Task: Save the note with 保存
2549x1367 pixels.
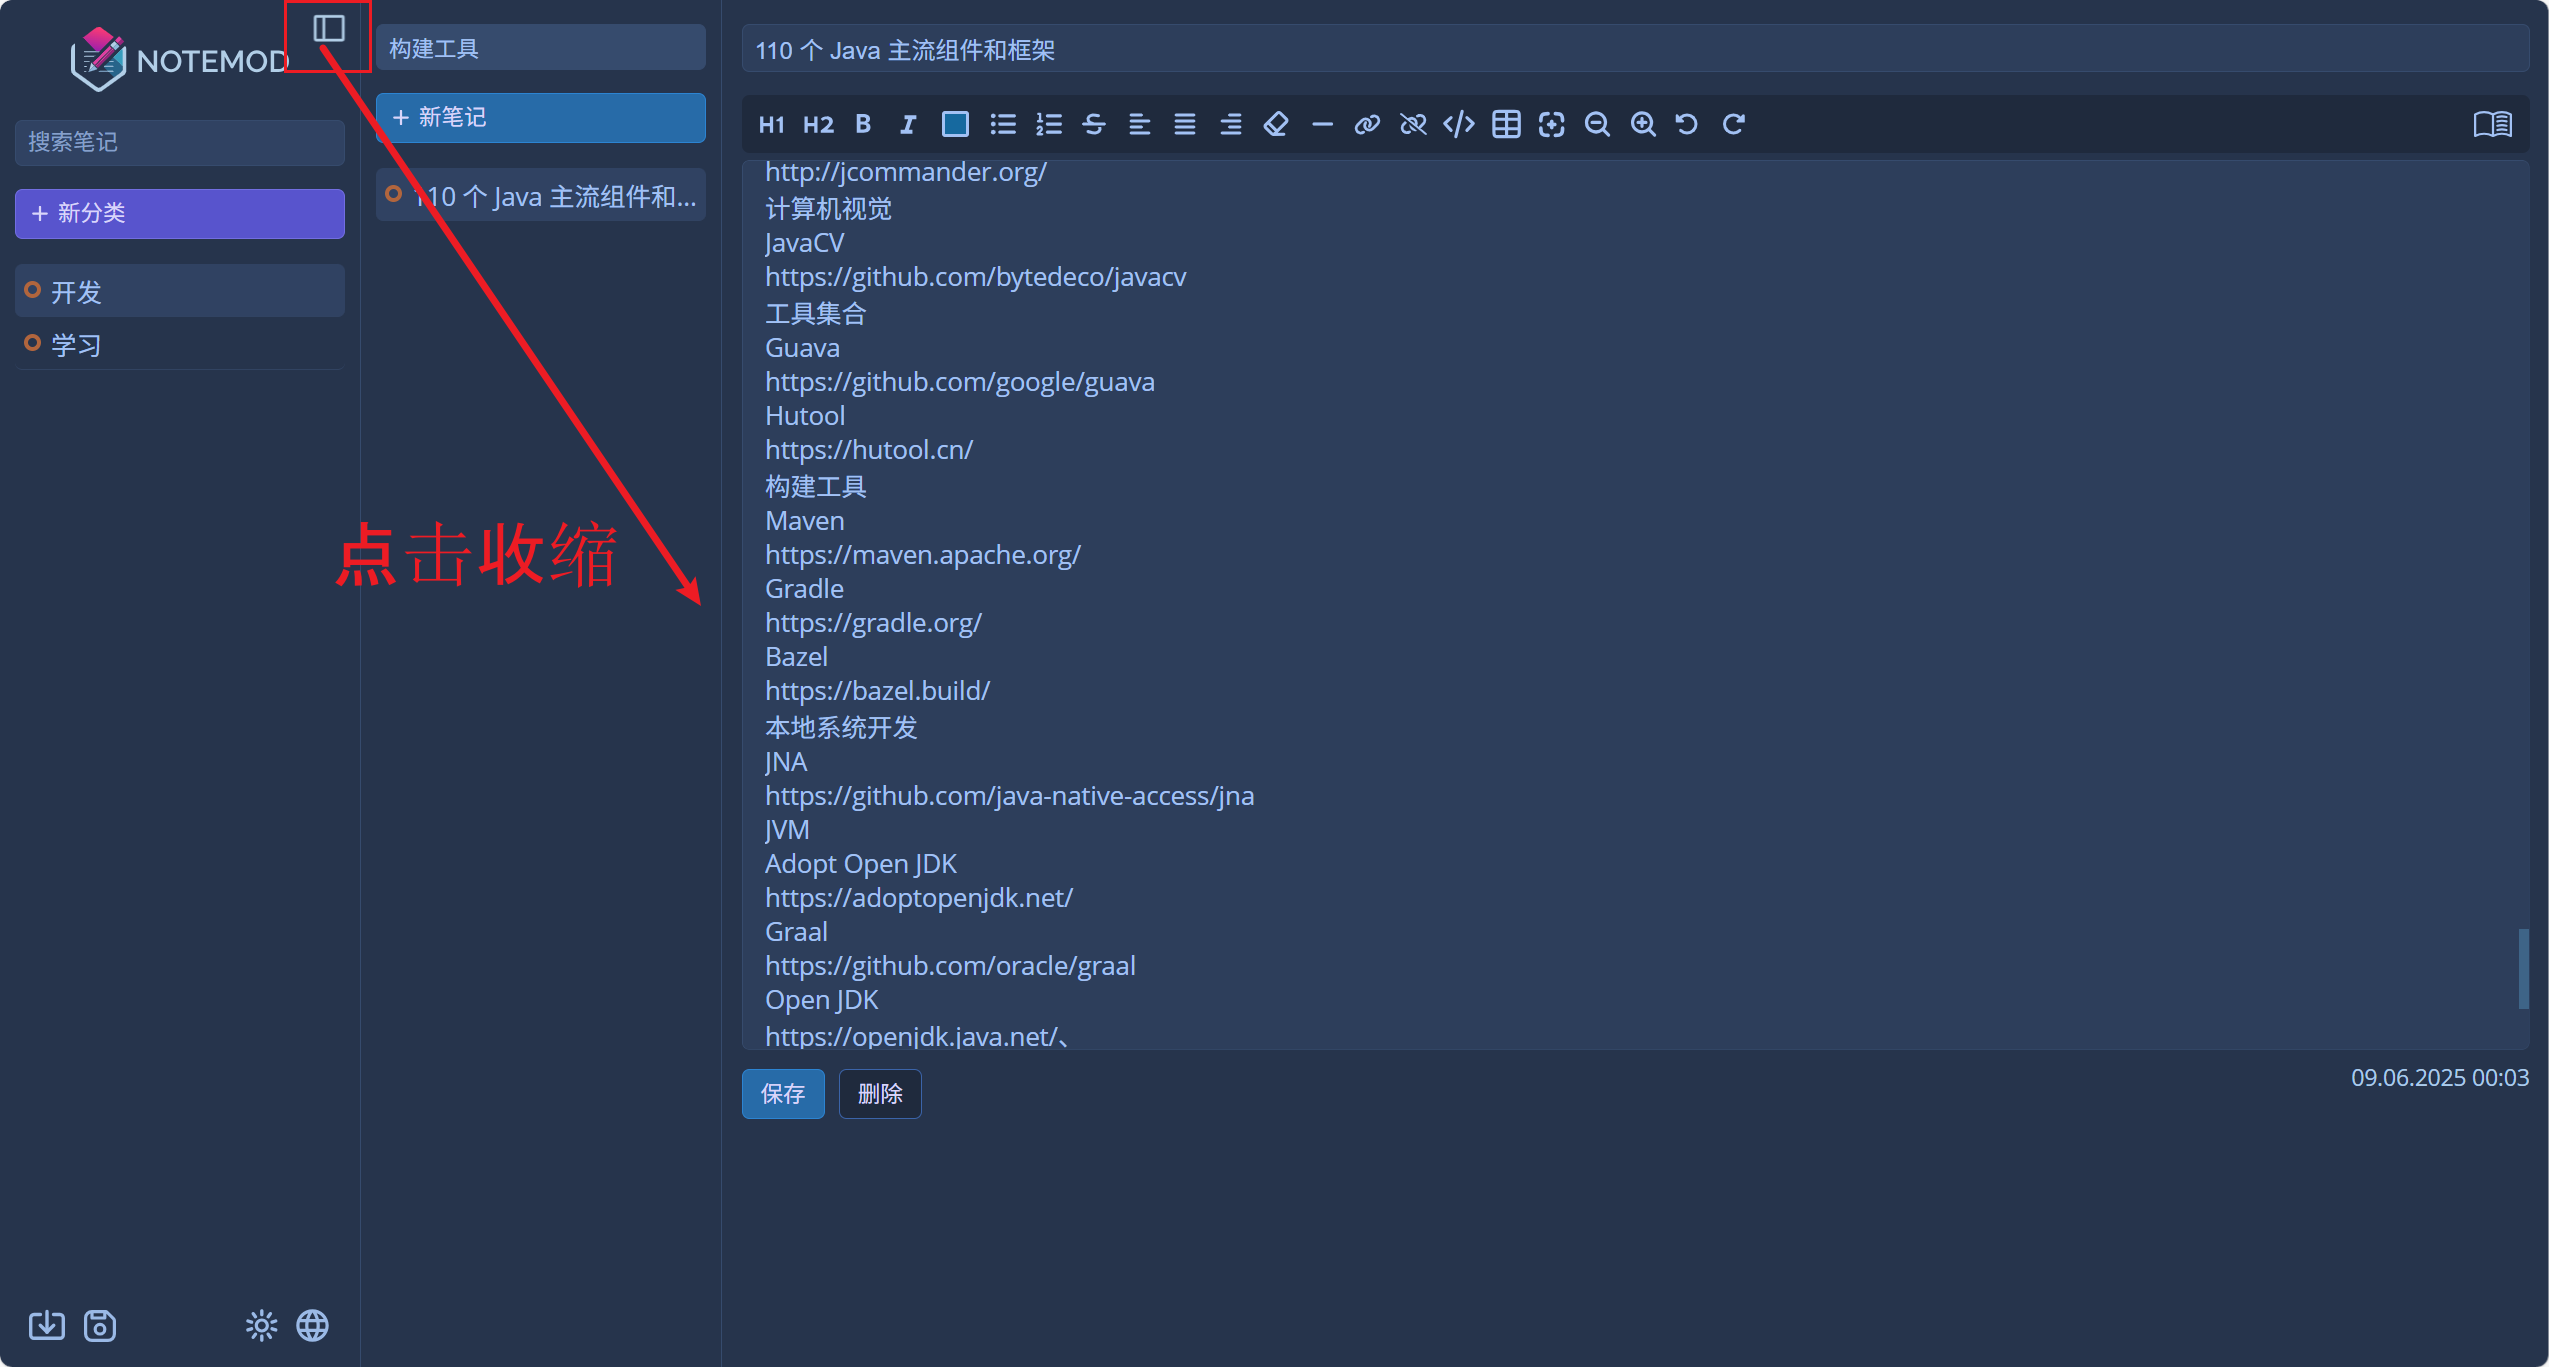Action: coord(783,1093)
